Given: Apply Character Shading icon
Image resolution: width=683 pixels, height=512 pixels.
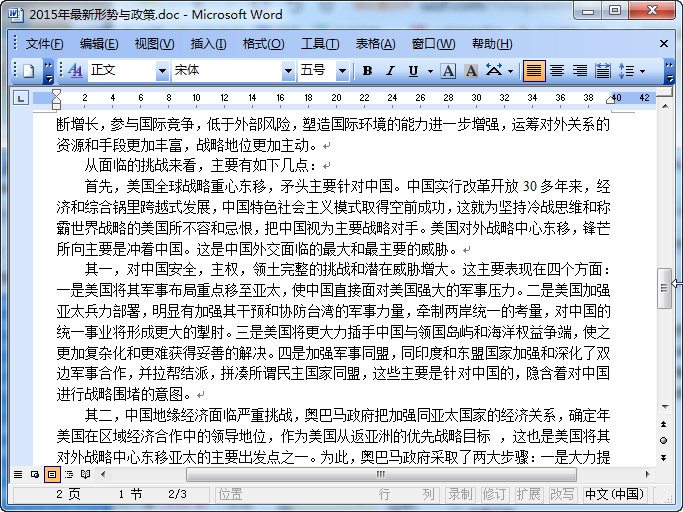Looking at the screenshot, I should pyautogui.click(x=471, y=71).
